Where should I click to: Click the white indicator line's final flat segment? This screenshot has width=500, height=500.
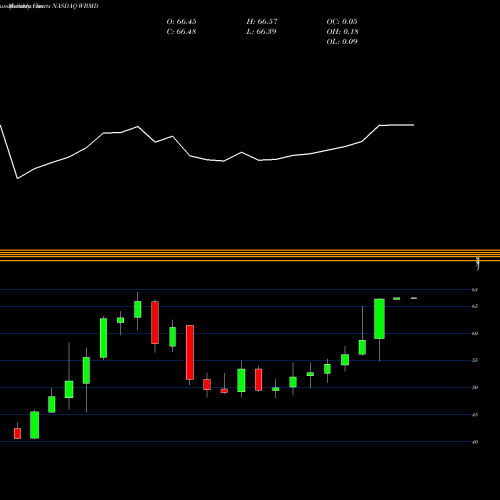pos(397,125)
